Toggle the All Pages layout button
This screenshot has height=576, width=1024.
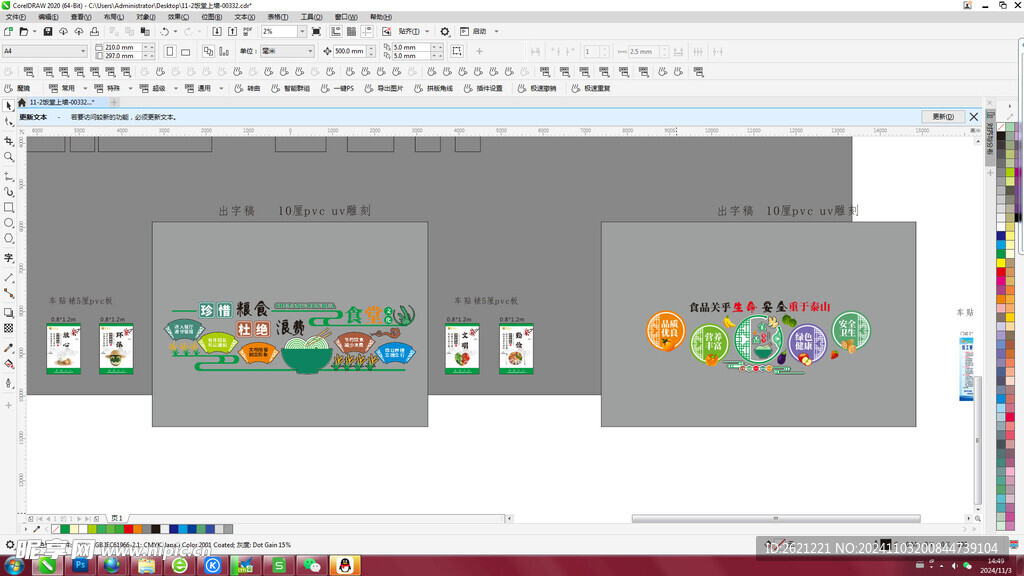tap(208, 51)
